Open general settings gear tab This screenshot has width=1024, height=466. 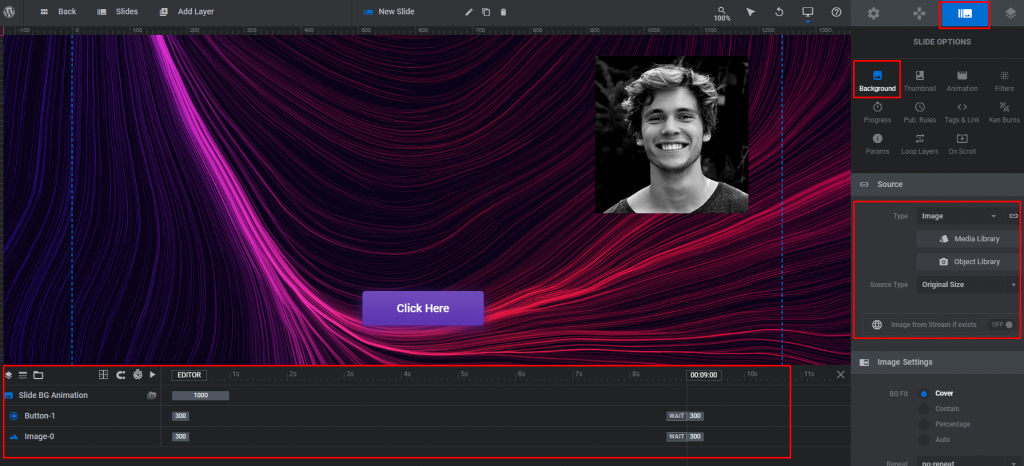pyautogui.click(x=873, y=14)
